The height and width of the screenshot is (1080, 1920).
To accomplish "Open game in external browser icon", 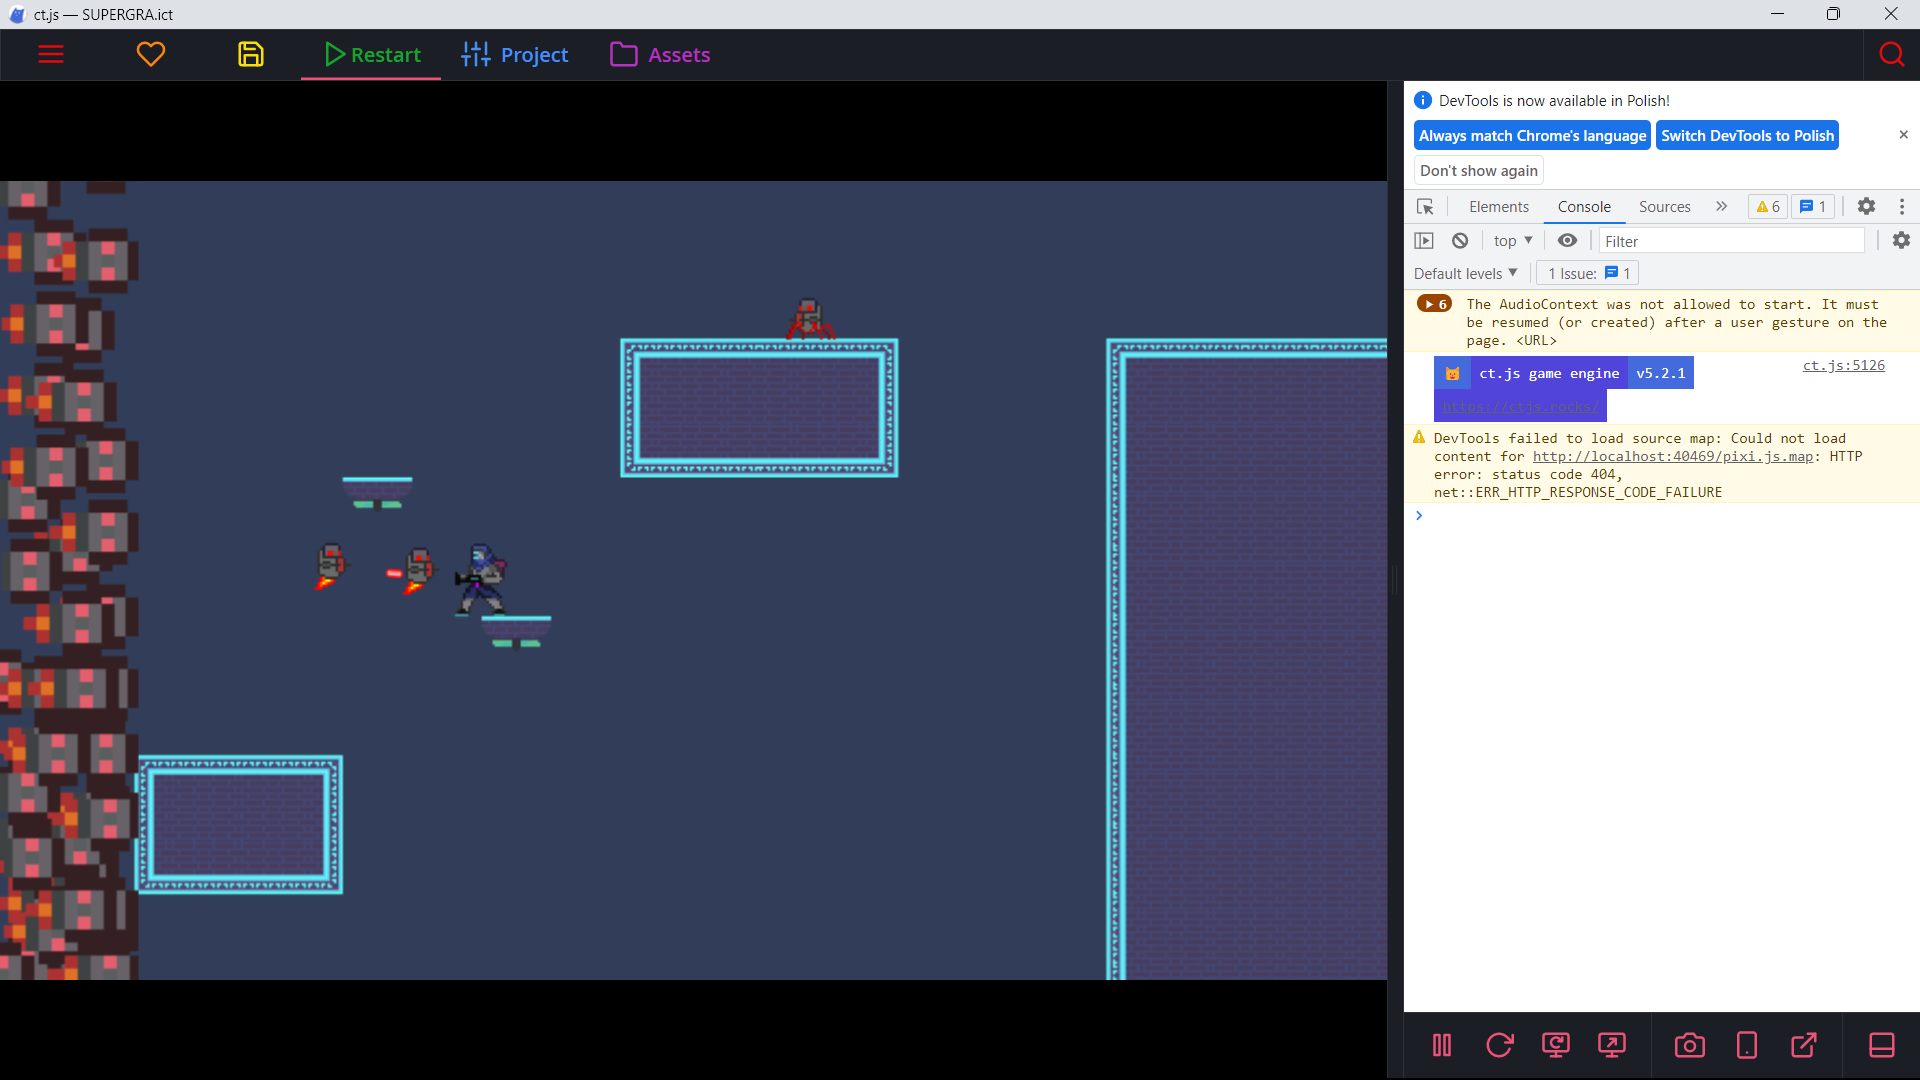I will click(1804, 1045).
